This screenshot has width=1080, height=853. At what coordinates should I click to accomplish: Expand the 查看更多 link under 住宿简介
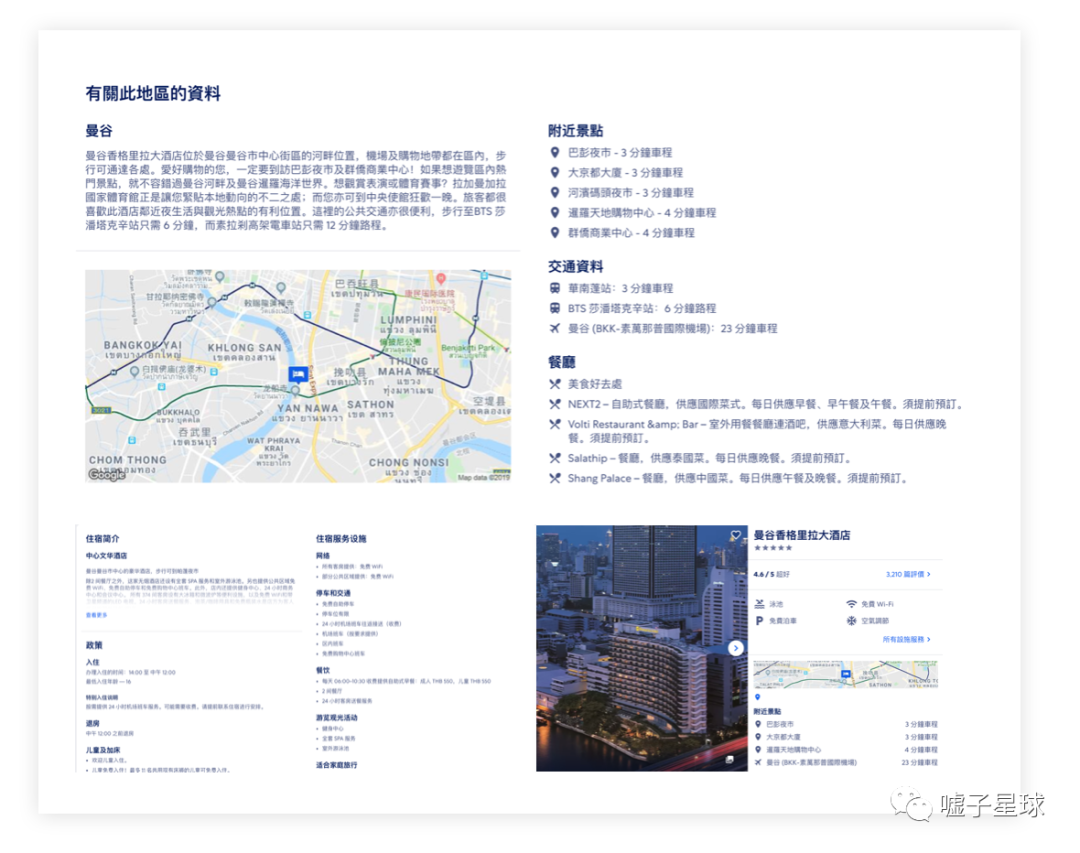[x=96, y=615]
